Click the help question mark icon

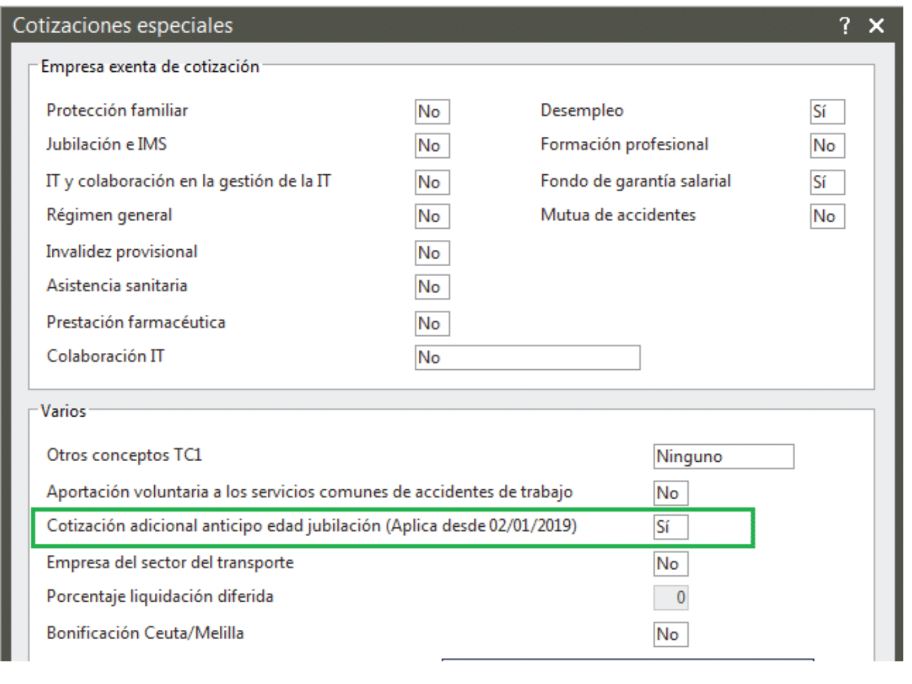tap(845, 25)
